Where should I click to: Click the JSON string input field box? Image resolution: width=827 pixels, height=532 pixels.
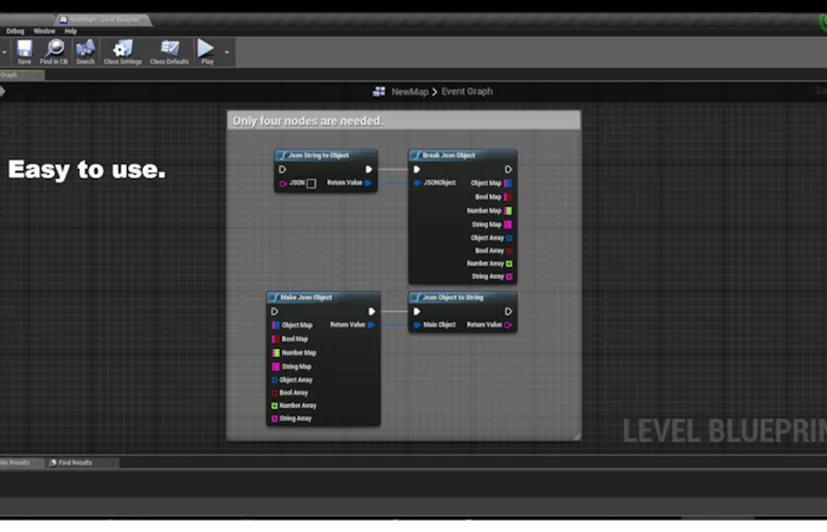click(x=312, y=183)
